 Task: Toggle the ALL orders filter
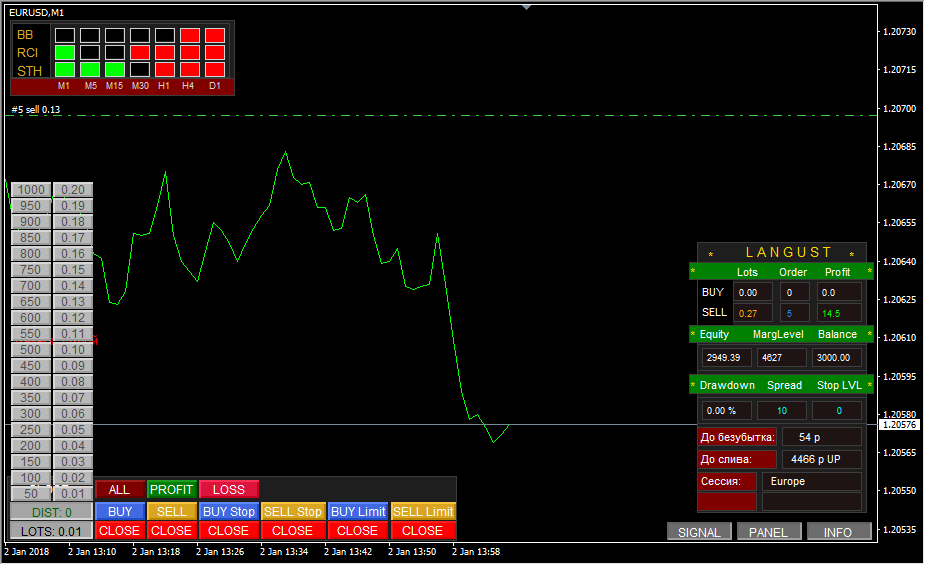coord(119,489)
